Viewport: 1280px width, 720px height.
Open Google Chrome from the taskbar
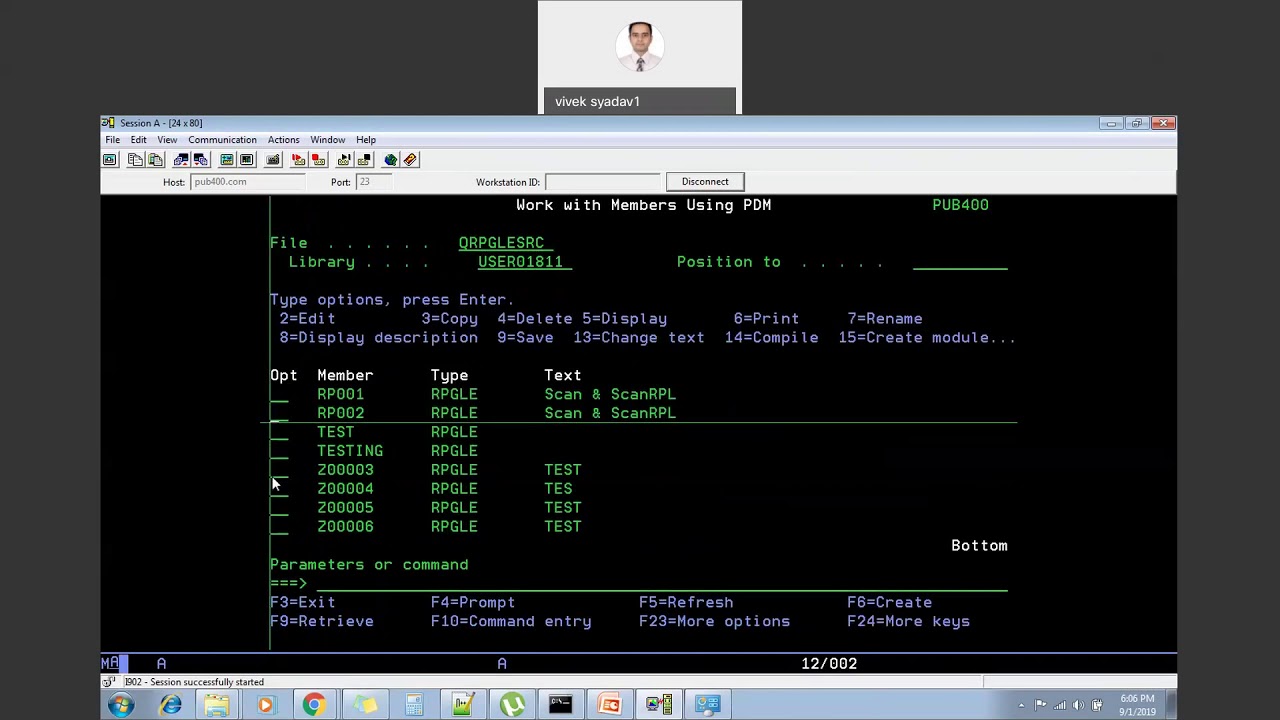314,705
